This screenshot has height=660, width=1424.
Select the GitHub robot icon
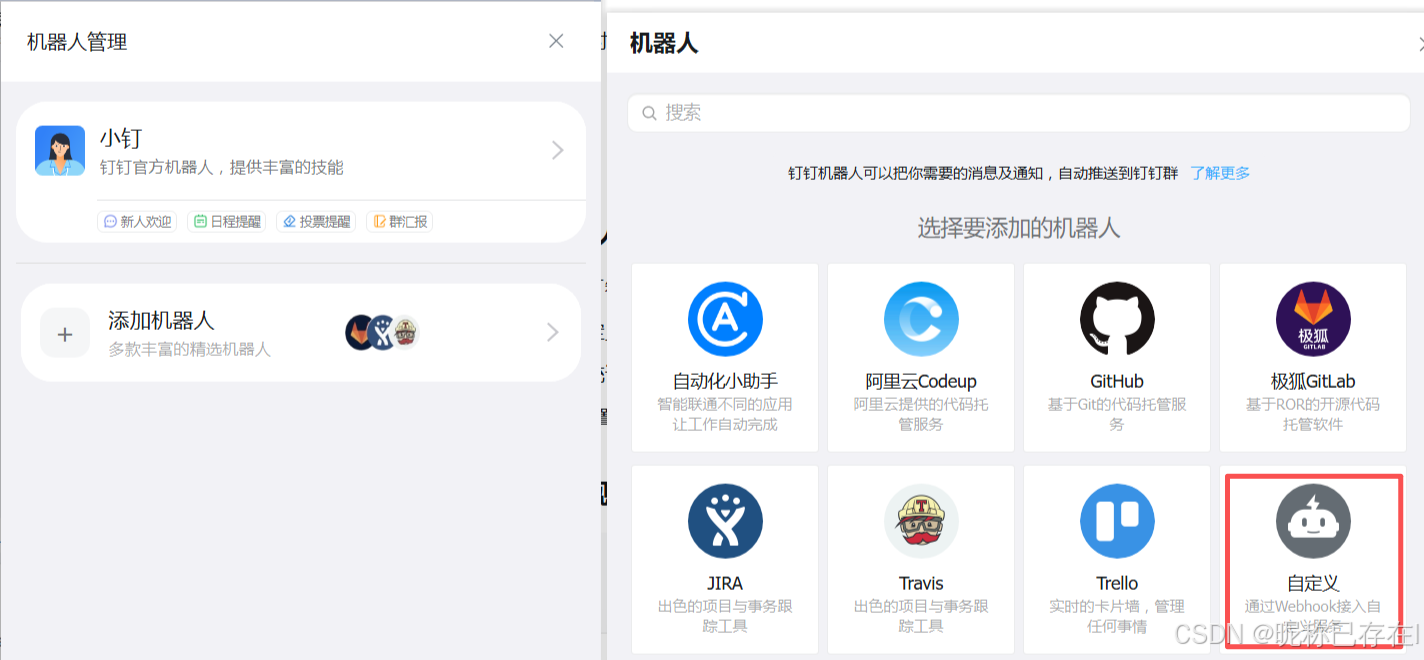pos(1117,319)
